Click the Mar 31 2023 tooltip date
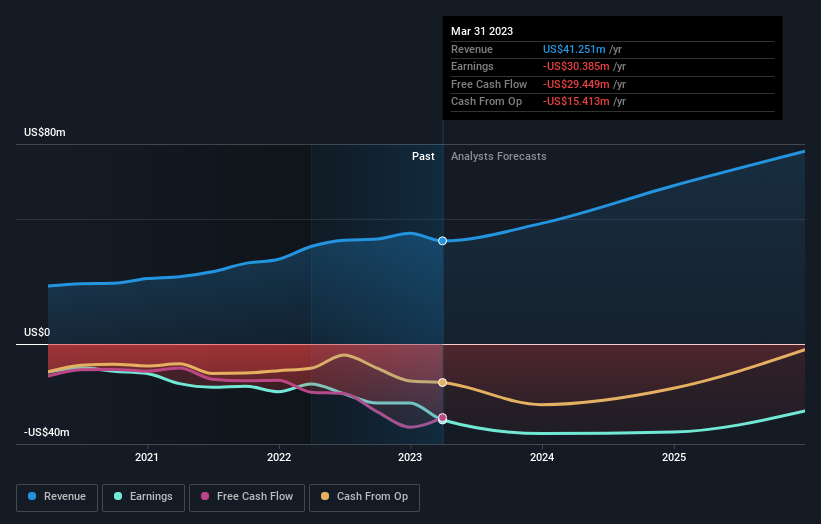The height and width of the screenshot is (524, 821). (x=482, y=31)
